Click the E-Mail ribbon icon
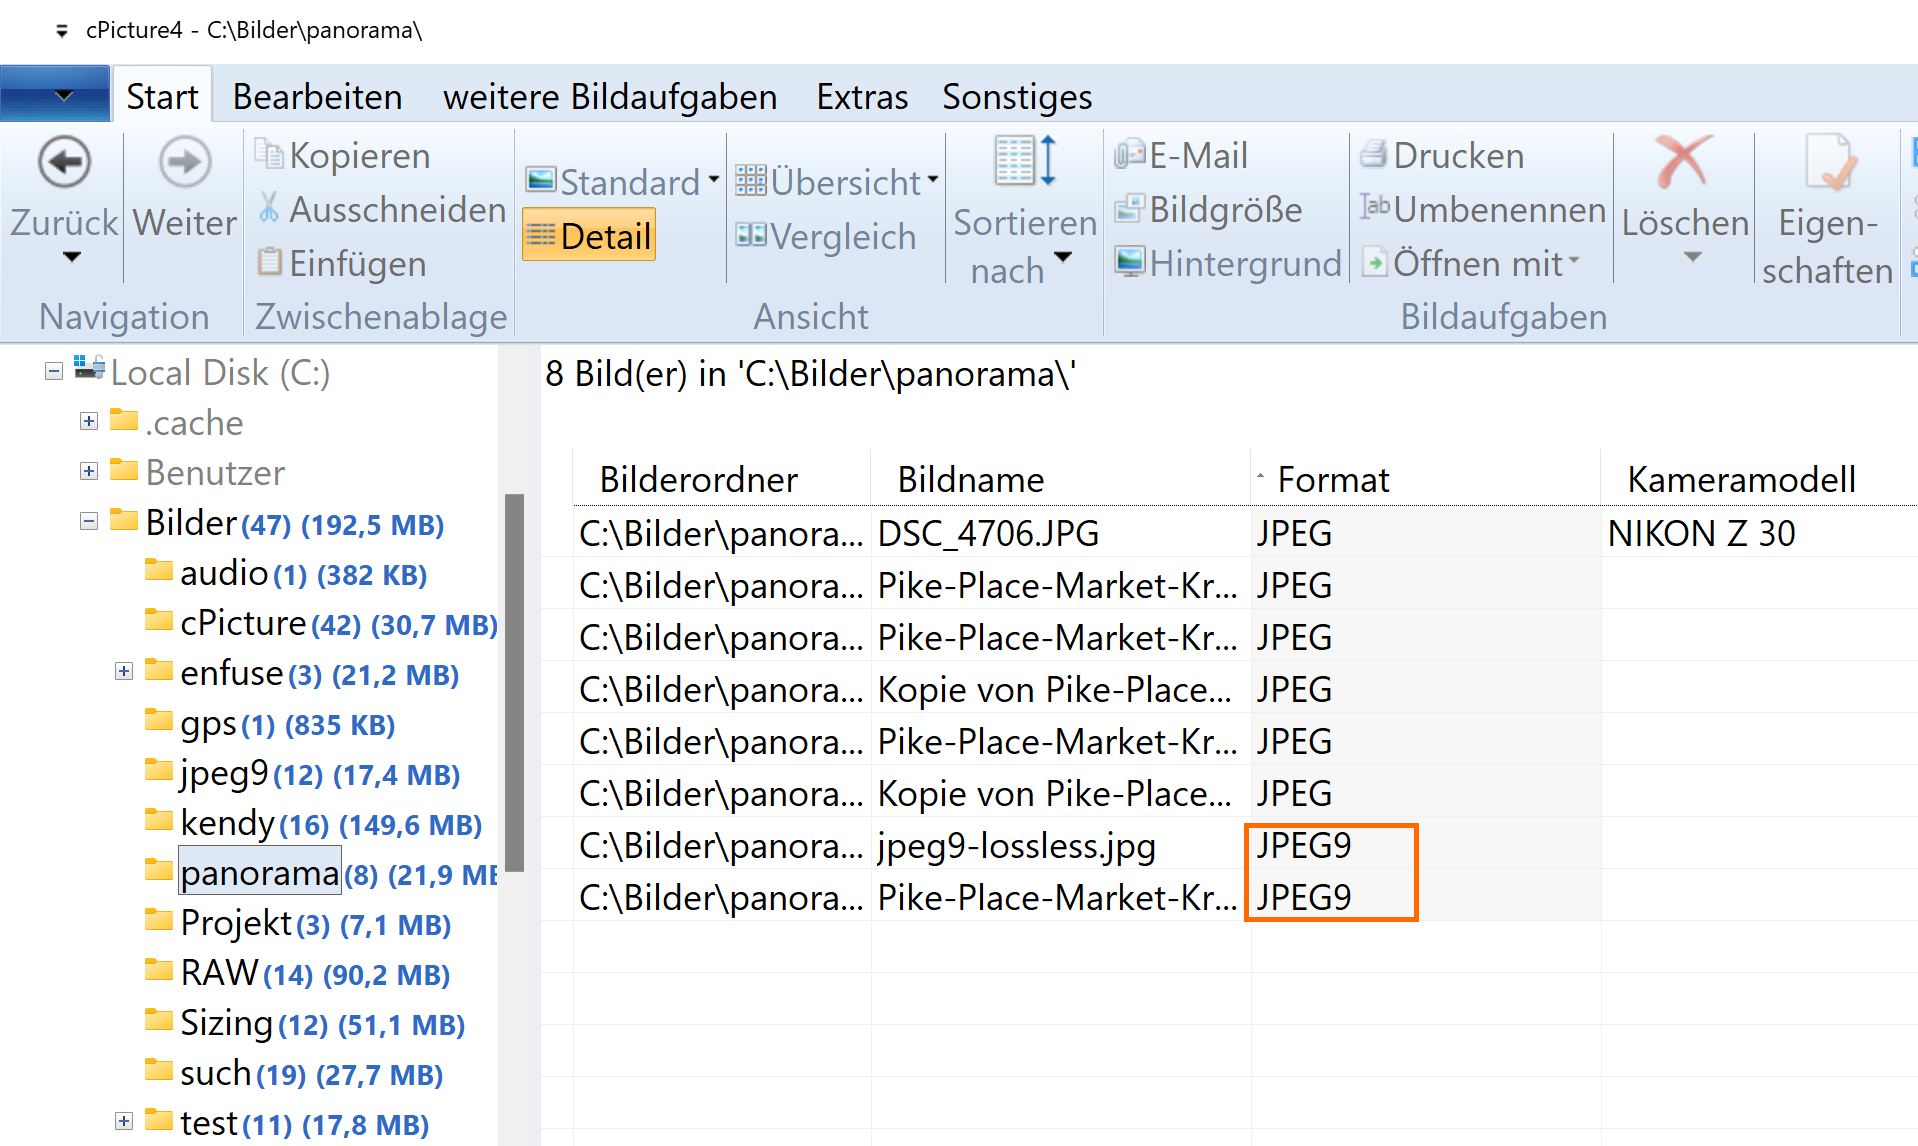This screenshot has width=1918, height=1146. point(1129,155)
